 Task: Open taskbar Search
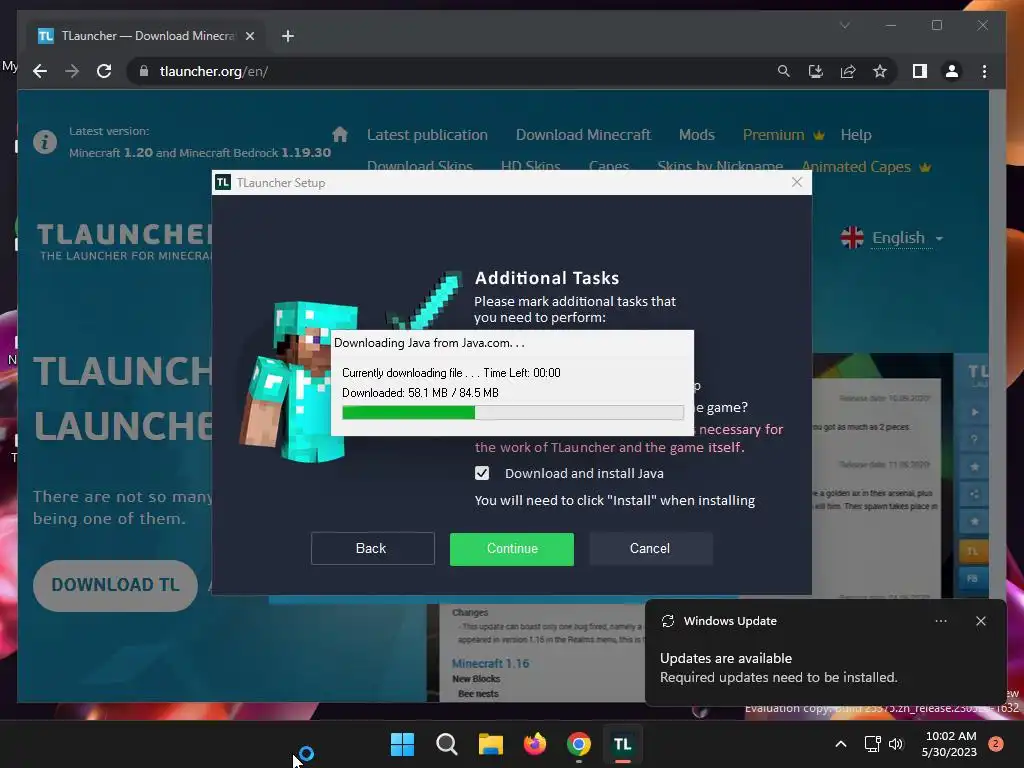[x=447, y=744]
